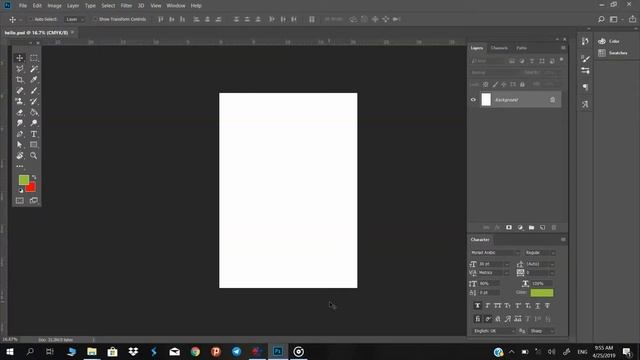The image size is (640, 360).
Task: Select the Eyedropper tool
Action: click(33, 80)
